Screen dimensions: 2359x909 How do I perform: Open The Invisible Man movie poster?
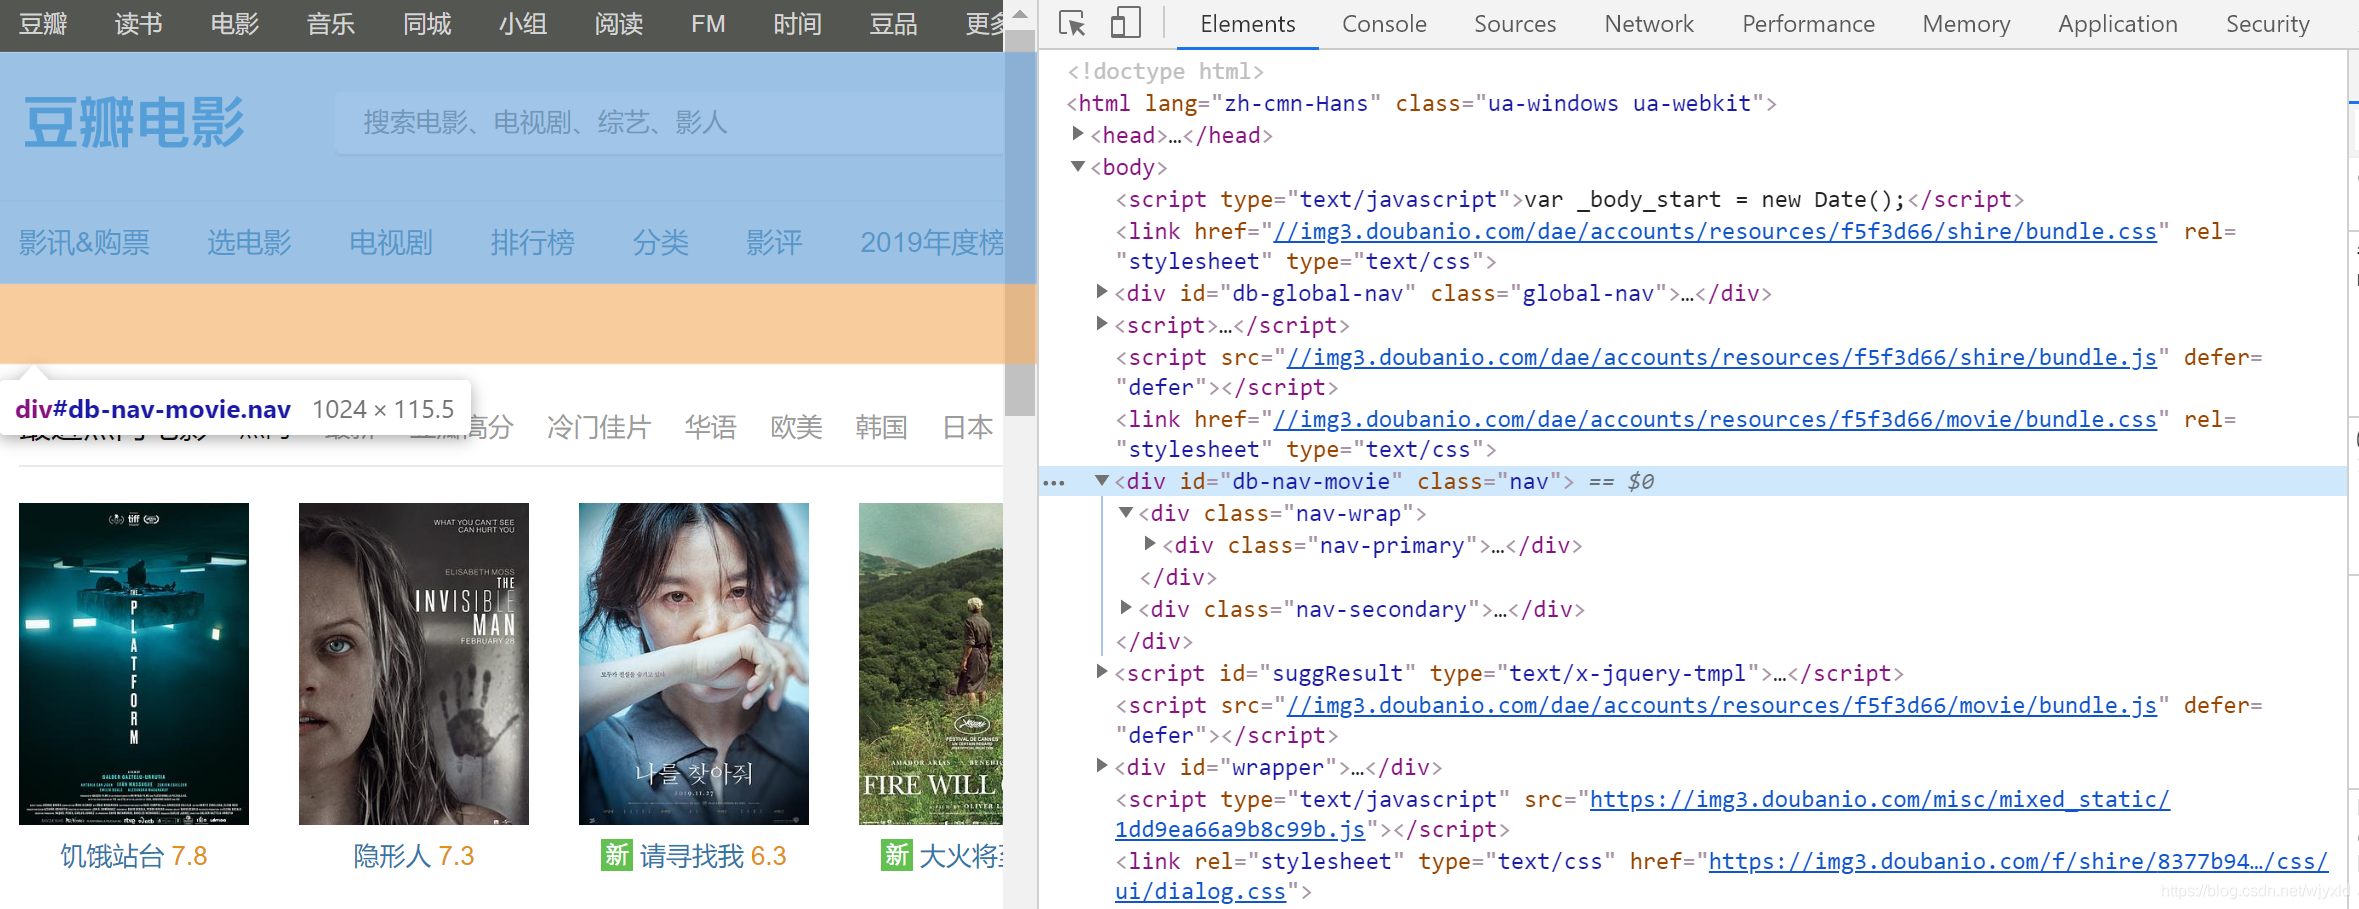(x=414, y=664)
